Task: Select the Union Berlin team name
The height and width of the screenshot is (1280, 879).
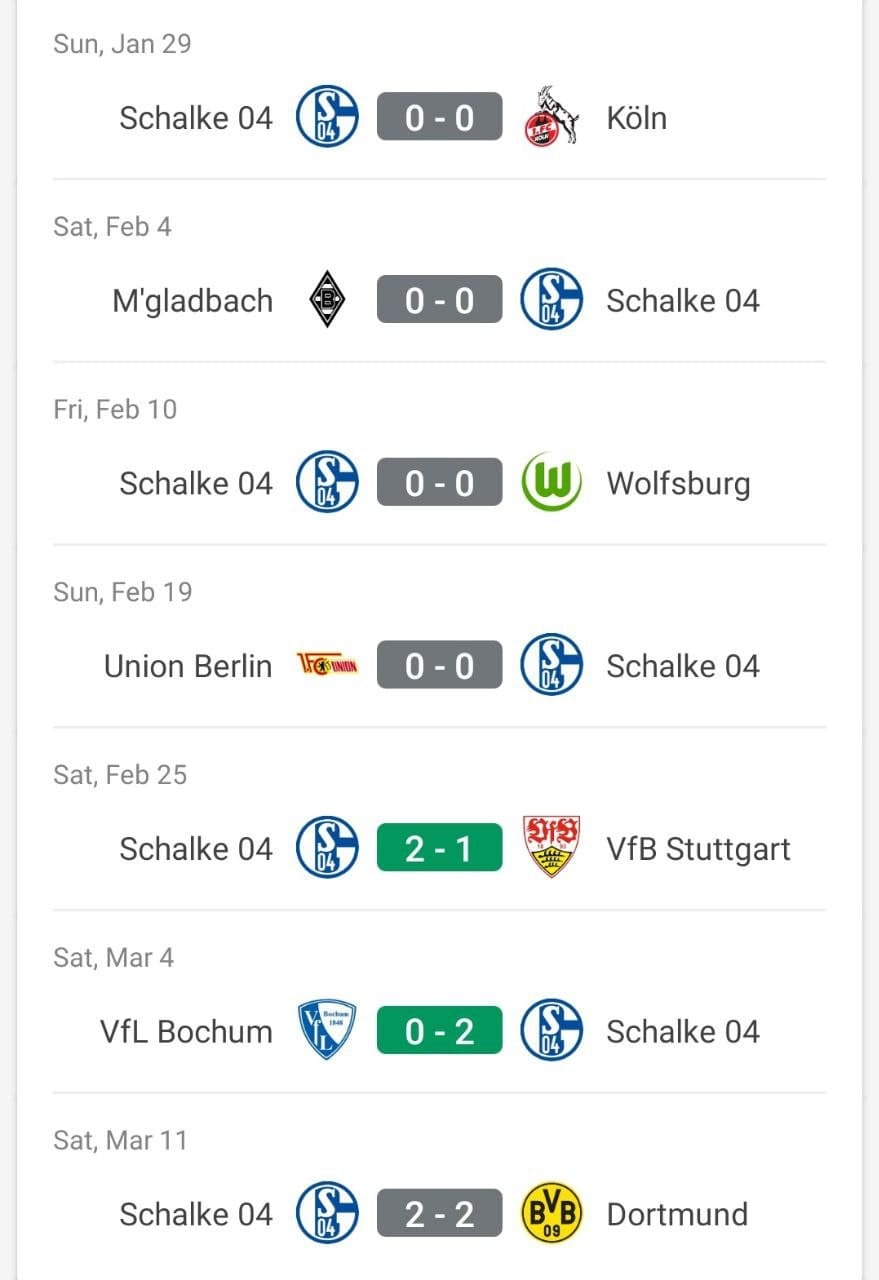Action: pyautogui.click(x=188, y=666)
